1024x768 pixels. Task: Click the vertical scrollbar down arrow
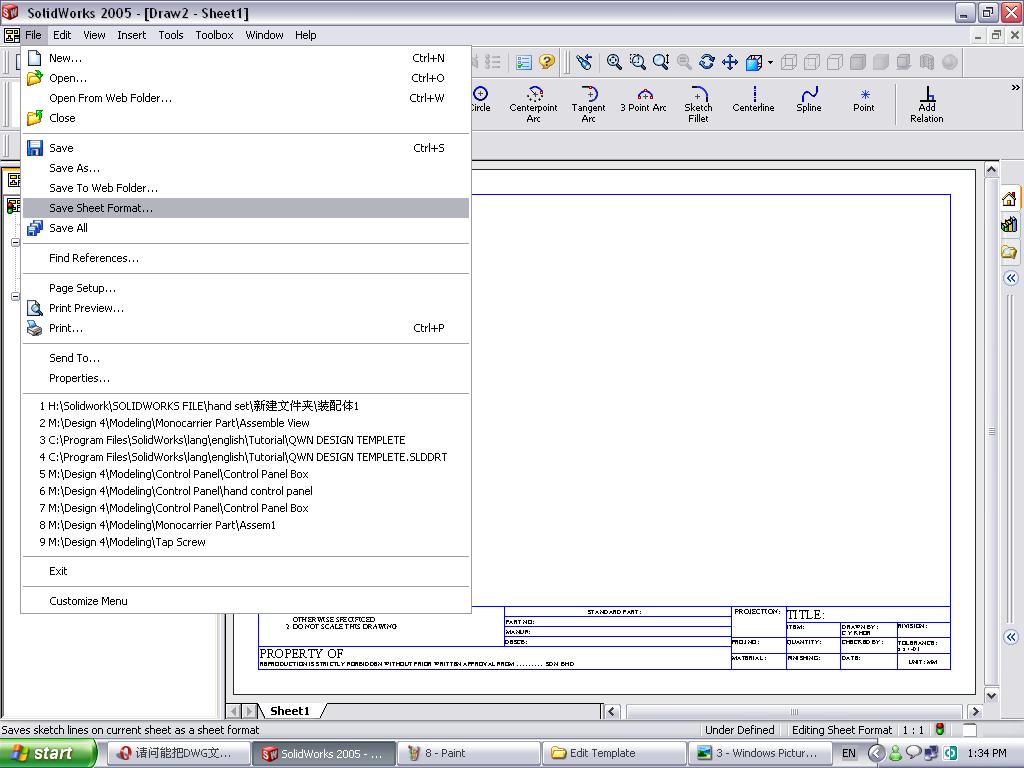point(991,696)
